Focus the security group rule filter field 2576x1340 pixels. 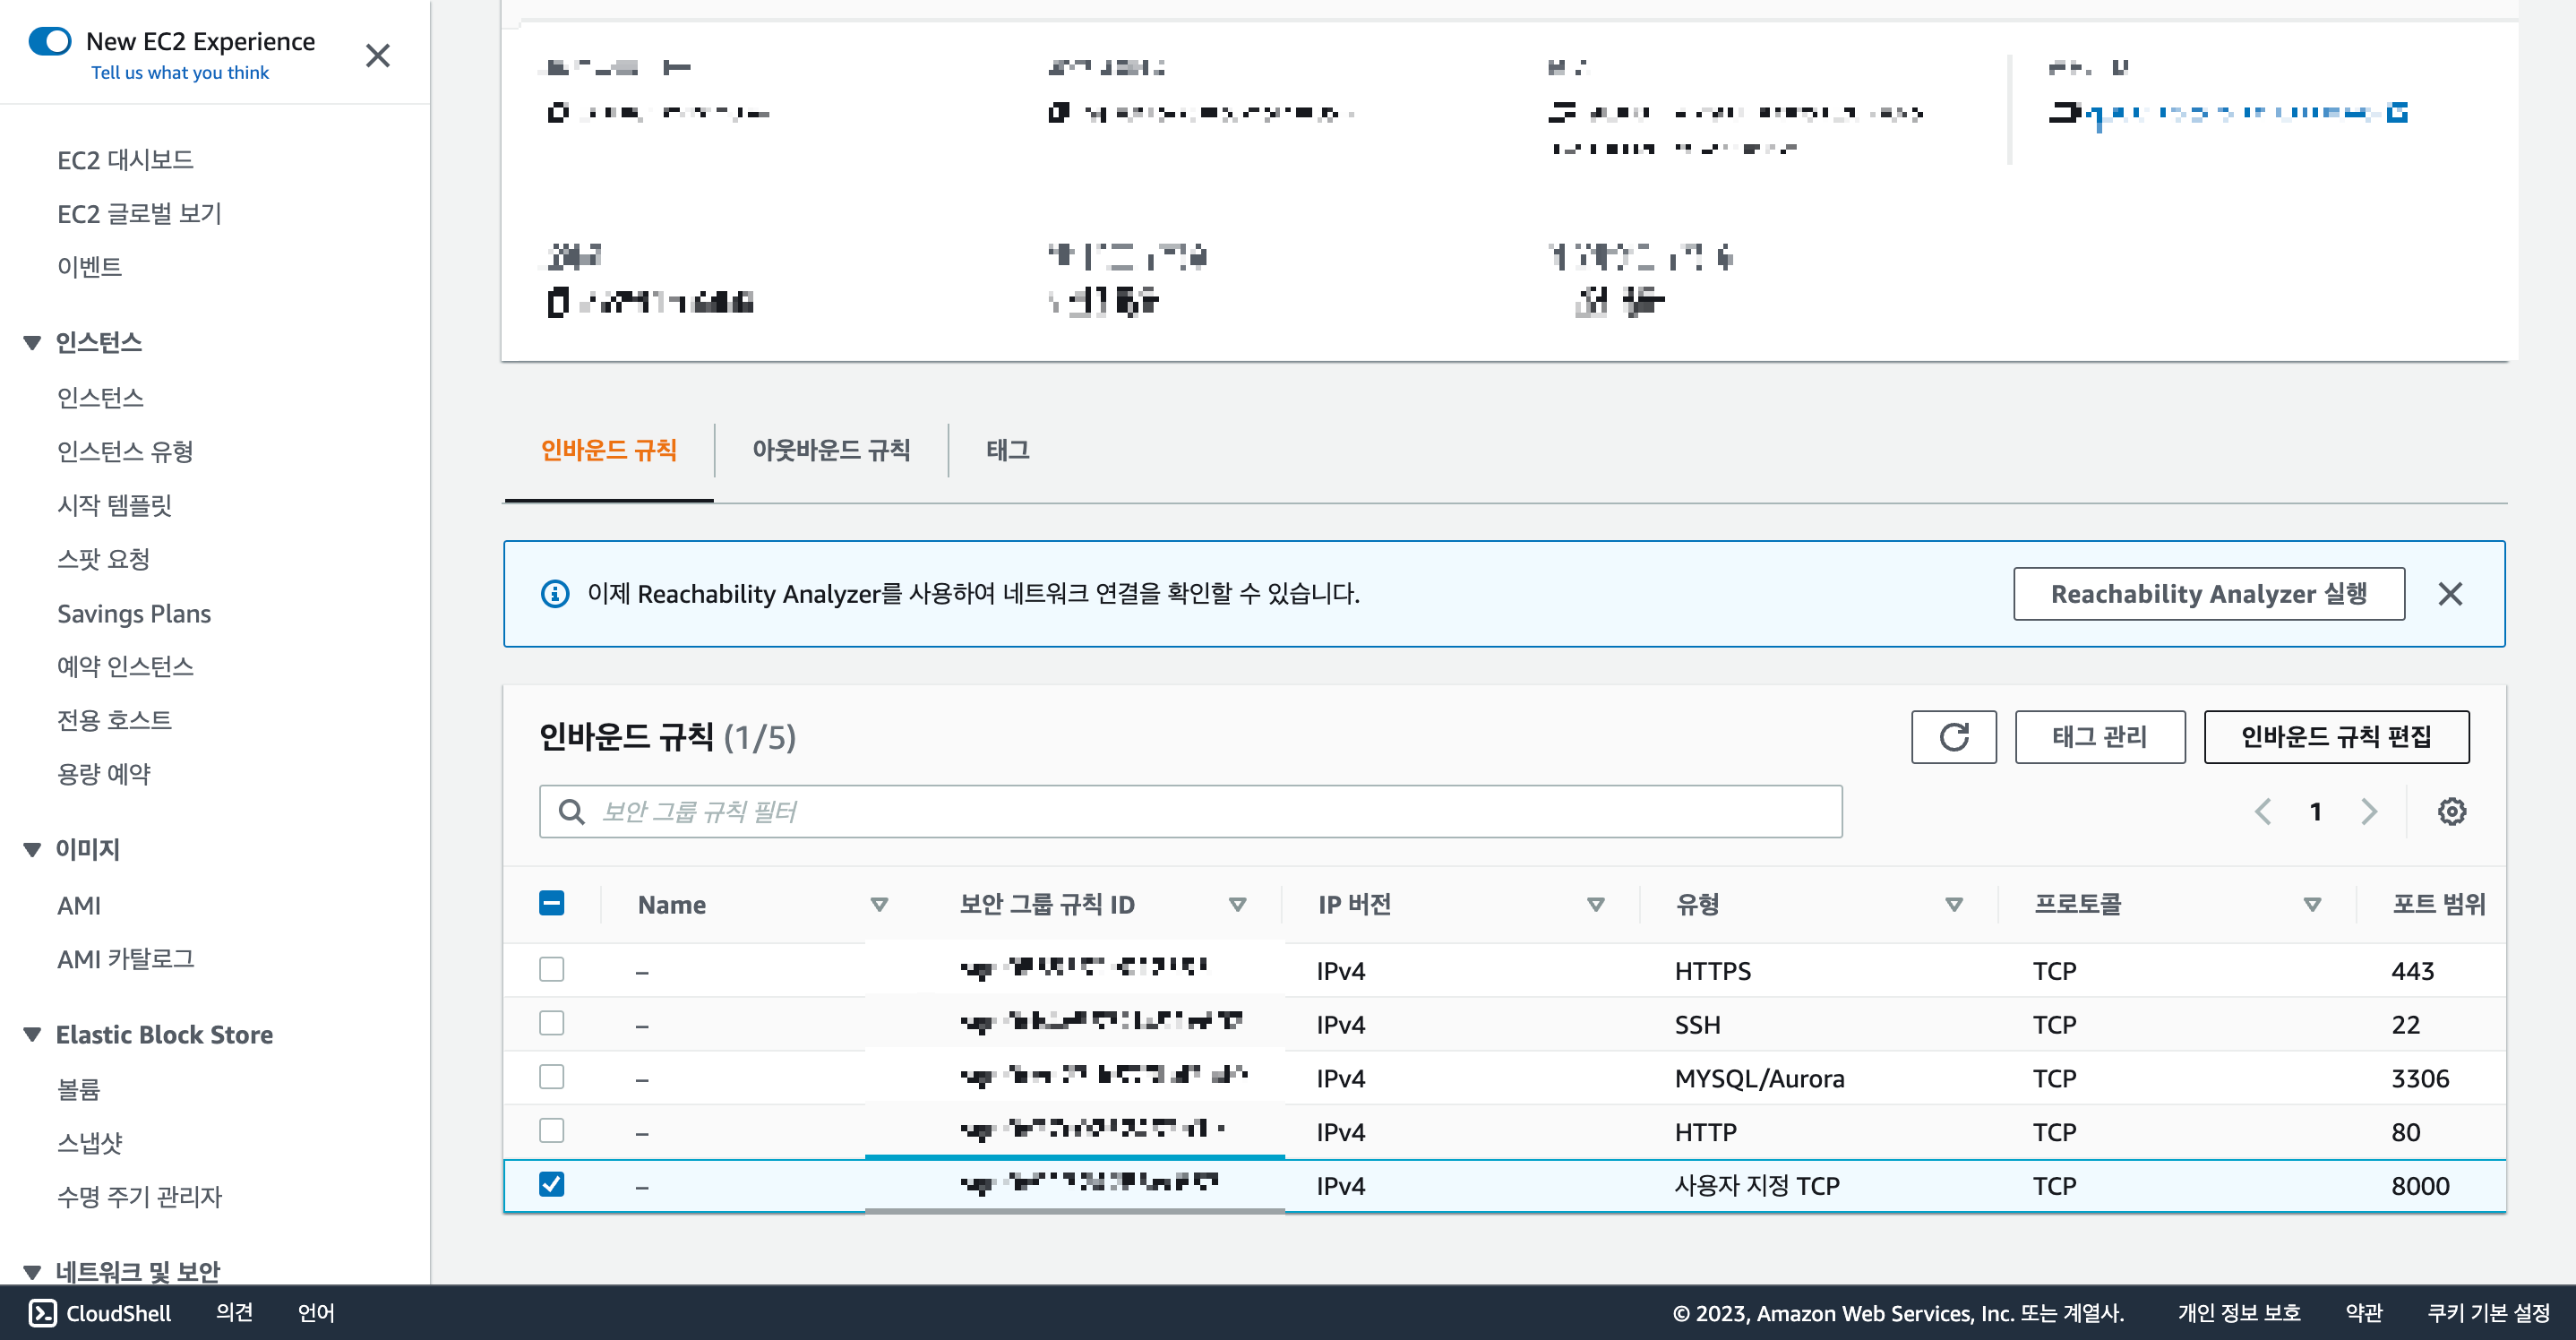click(x=1190, y=811)
